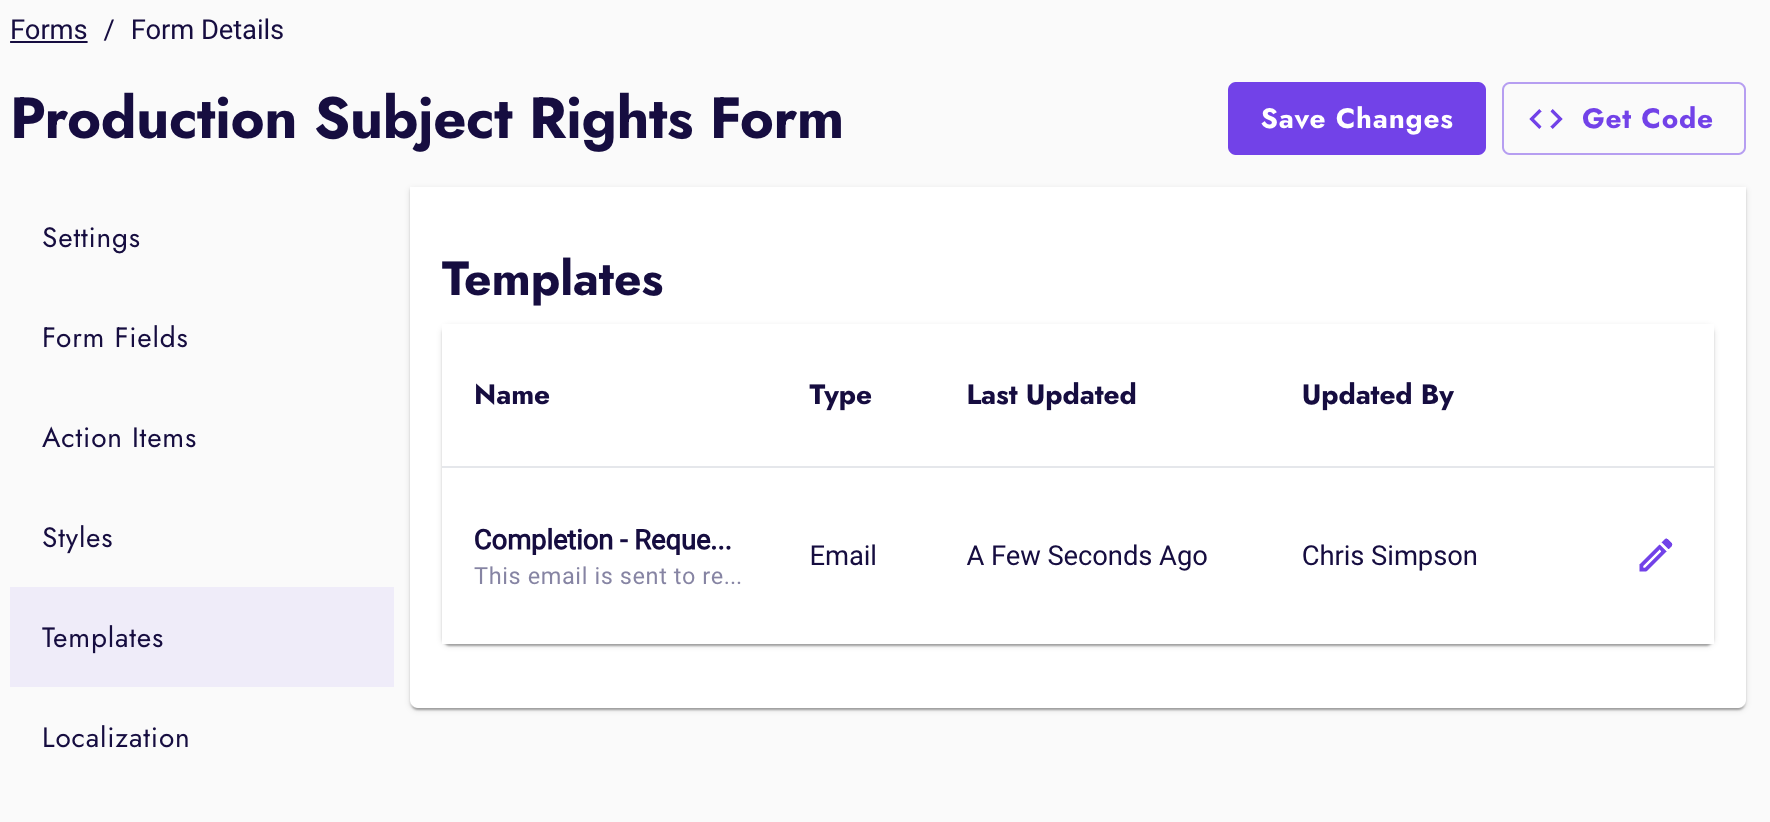Viewport: 1770px width, 822px height.
Task: Click the Email type cell
Action: pyautogui.click(x=843, y=556)
